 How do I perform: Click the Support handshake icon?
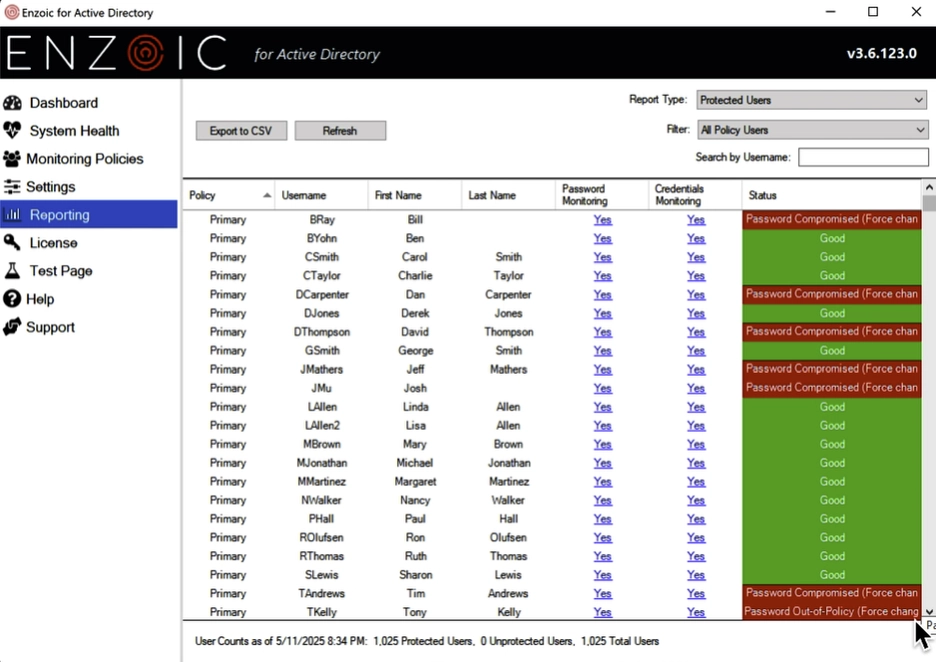pos(12,327)
